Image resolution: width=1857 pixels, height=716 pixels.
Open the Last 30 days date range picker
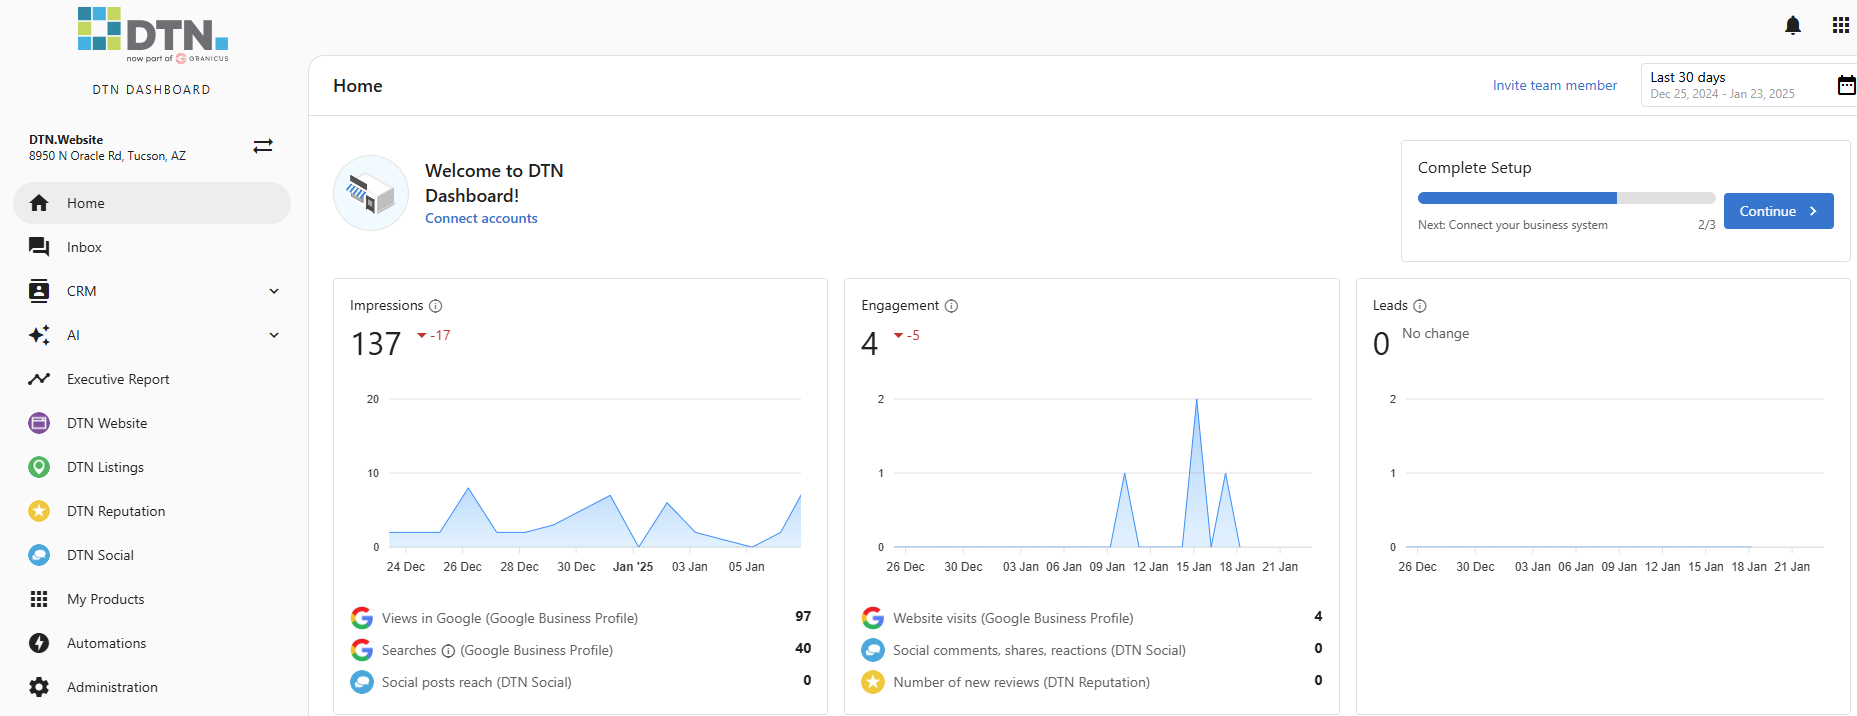tap(1748, 85)
